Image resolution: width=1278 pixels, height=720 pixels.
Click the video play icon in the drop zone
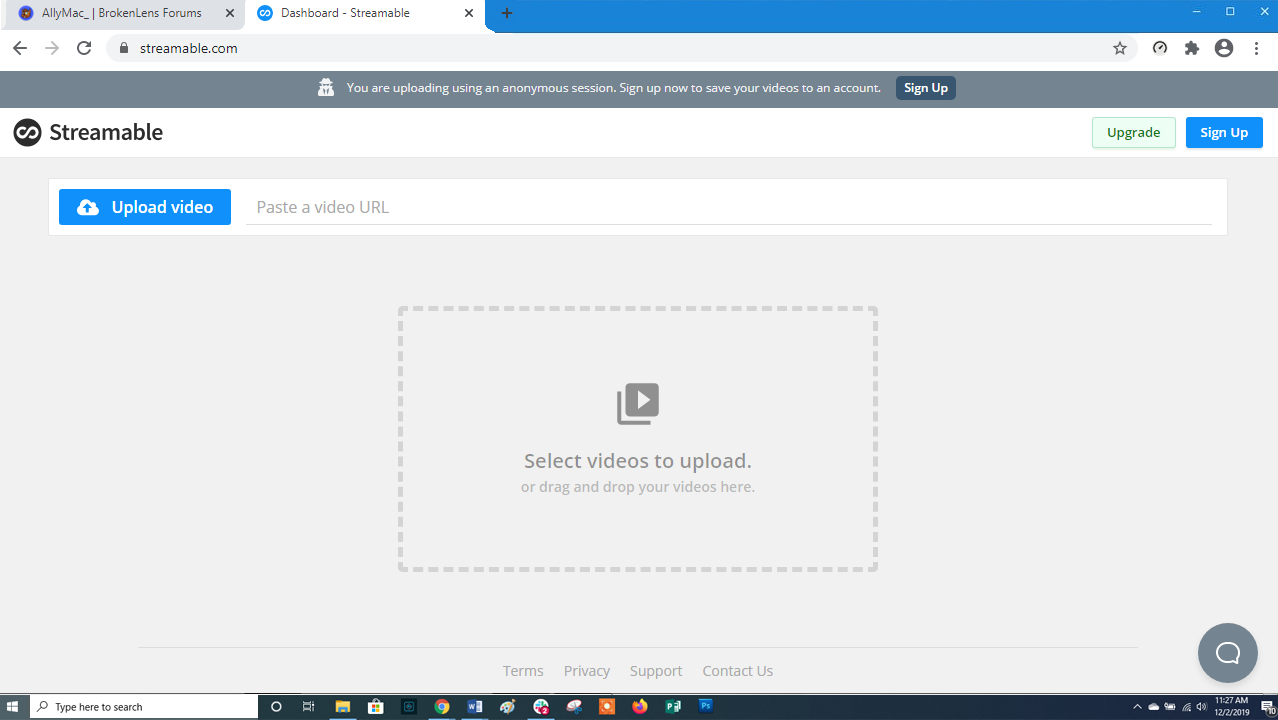point(638,404)
